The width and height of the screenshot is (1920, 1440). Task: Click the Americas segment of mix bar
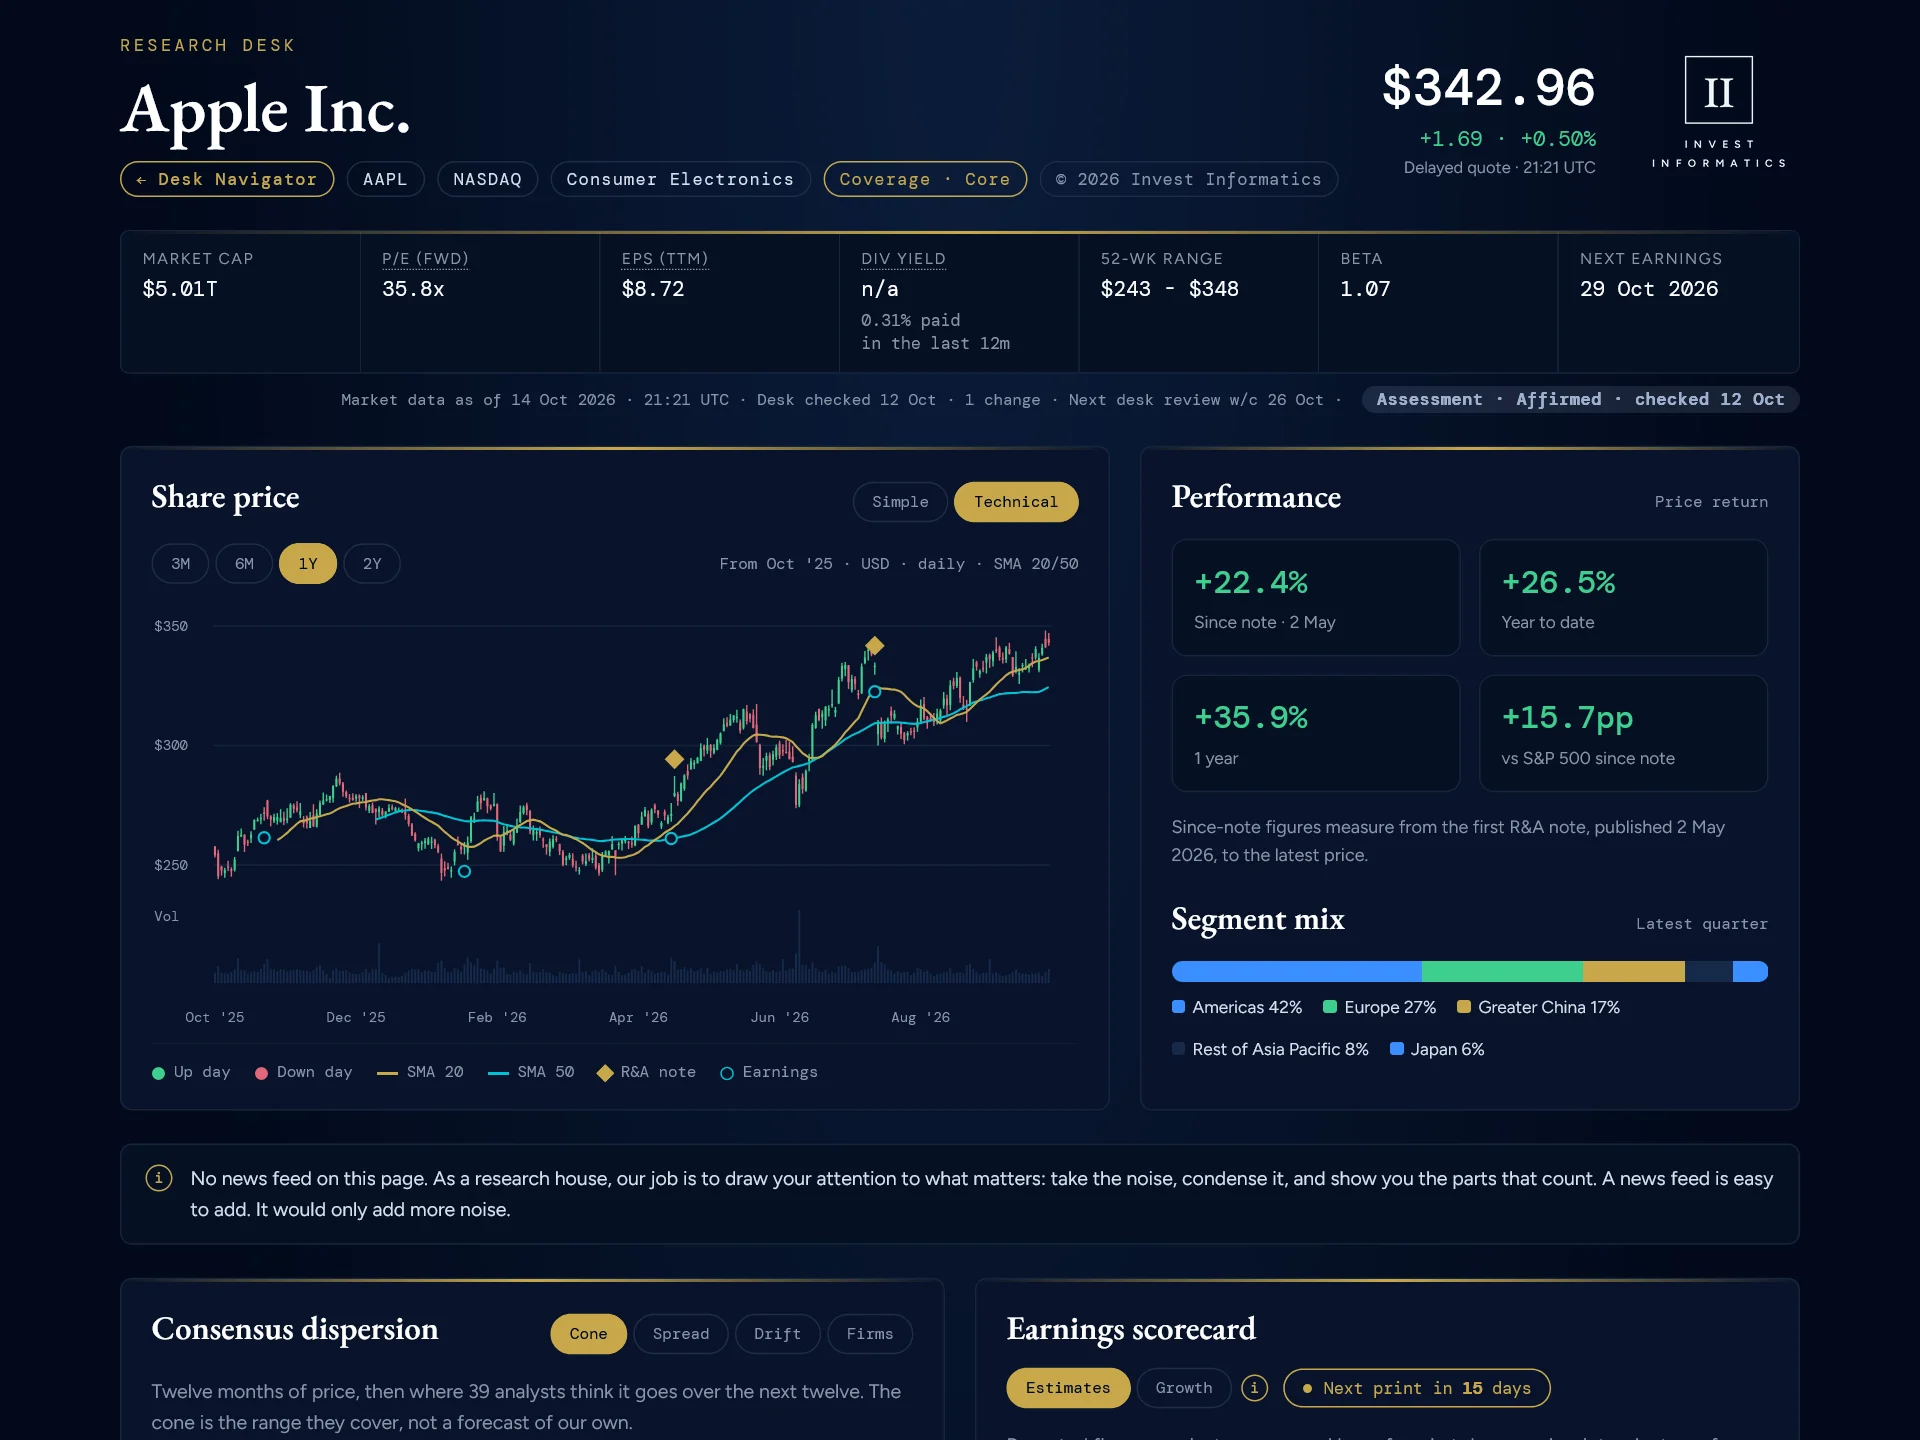click(x=1297, y=971)
